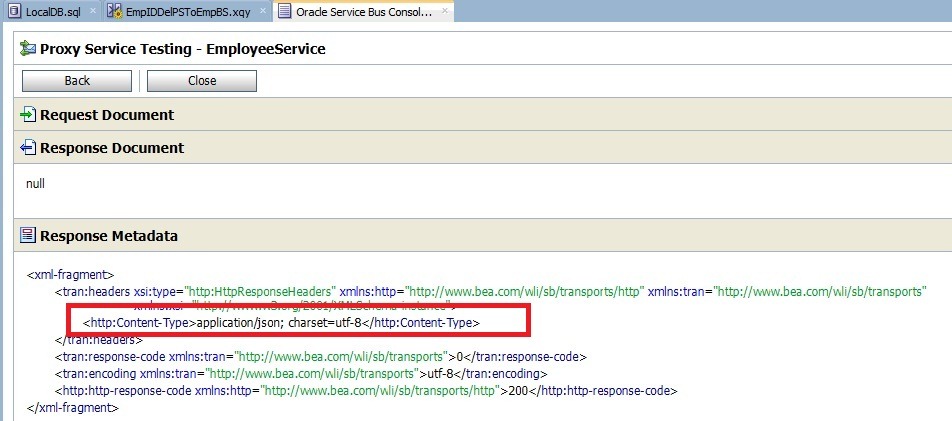Image resolution: width=952 pixels, height=421 pixels.
Task: Click the Request Document arrow icon
Action: [x=28, y=115]
